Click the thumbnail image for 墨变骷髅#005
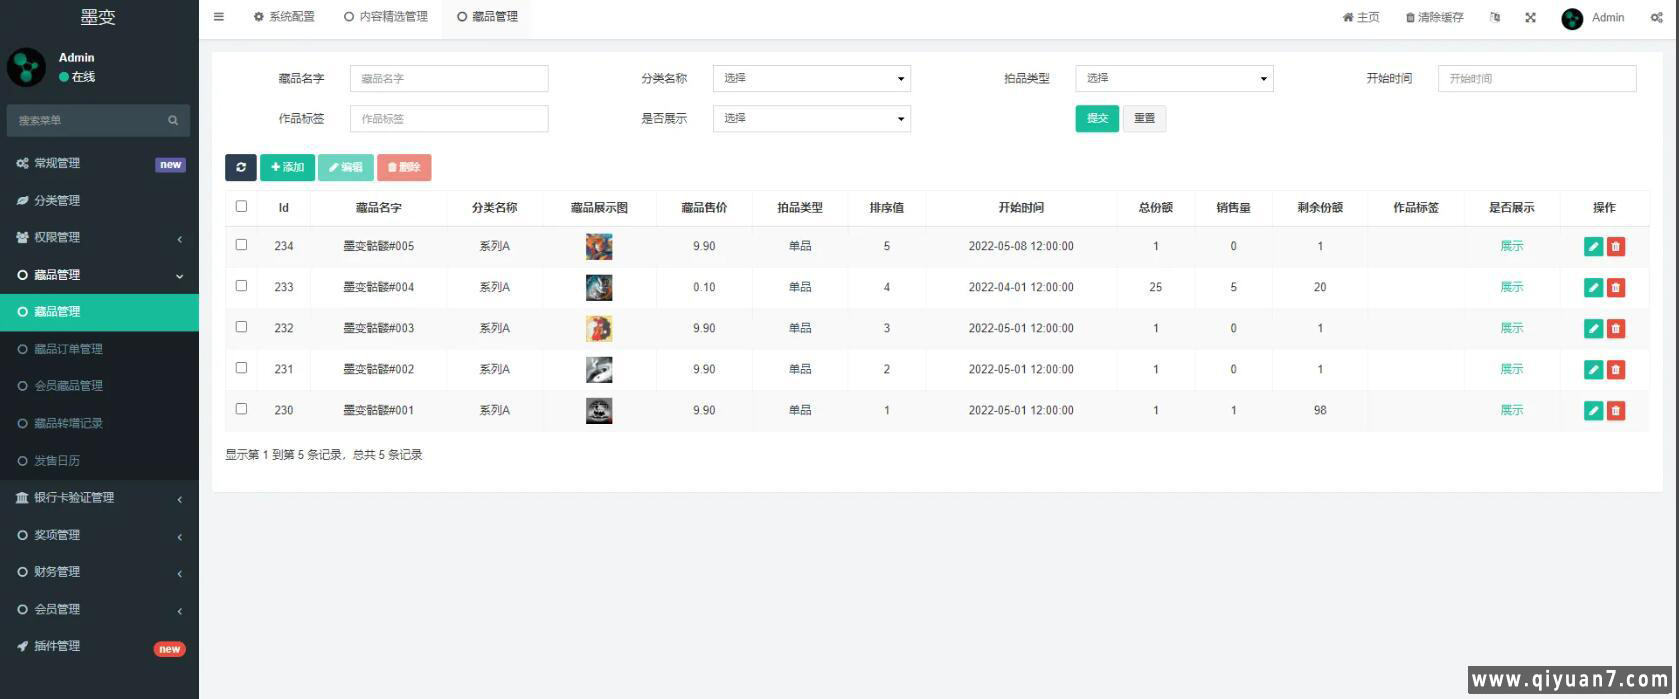The height and width of the screenshot is (699, 1679). tap(599, 247)
